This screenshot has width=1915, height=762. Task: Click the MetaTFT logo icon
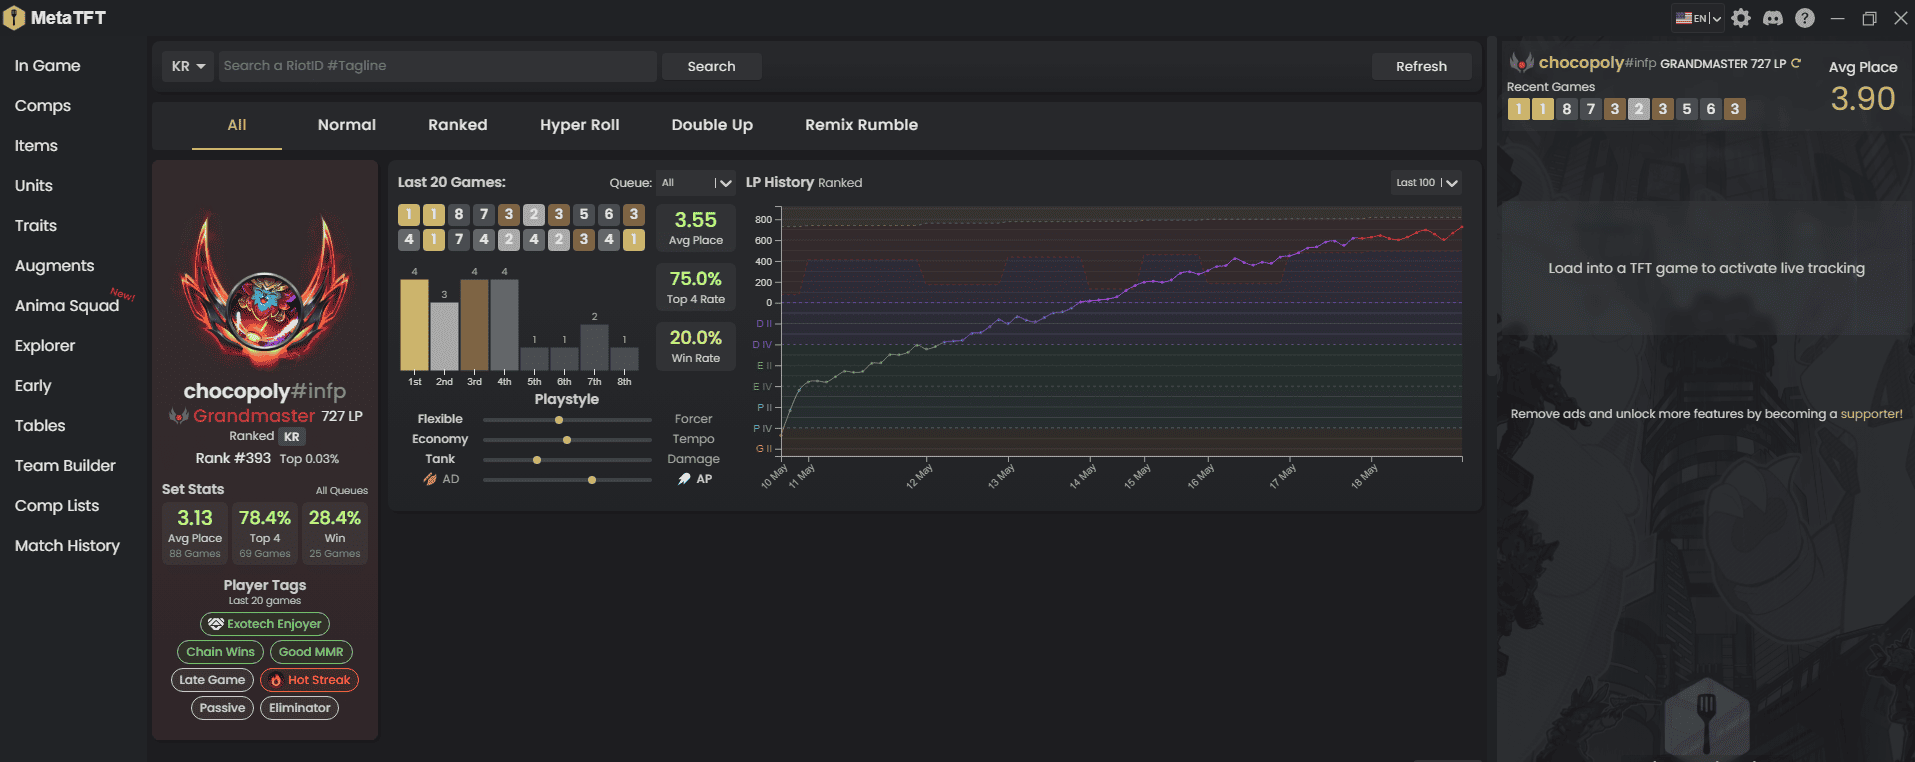click(x=14, y=18)
